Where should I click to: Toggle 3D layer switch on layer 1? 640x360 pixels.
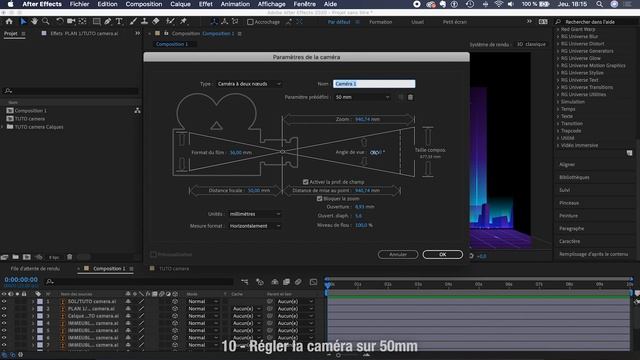tap(175, 301)
